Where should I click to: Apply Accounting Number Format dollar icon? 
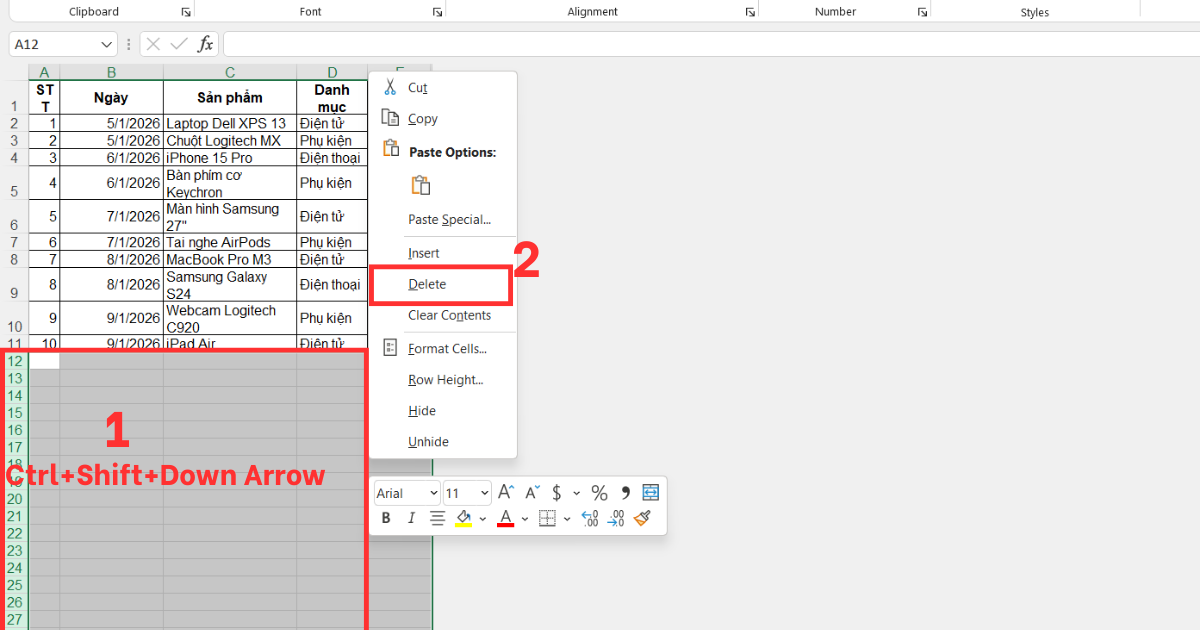(x=557, y=493)
